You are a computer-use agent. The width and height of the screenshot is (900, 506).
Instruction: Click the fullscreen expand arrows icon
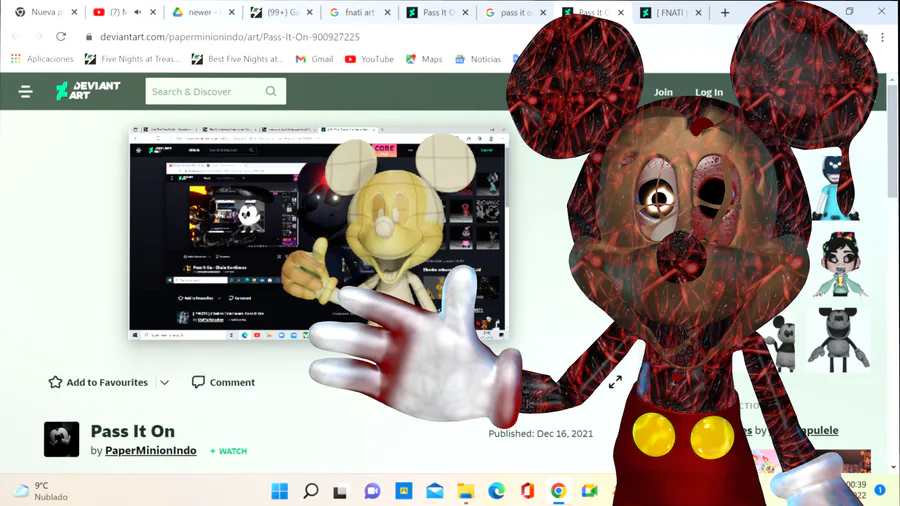(x=615, y=382)
